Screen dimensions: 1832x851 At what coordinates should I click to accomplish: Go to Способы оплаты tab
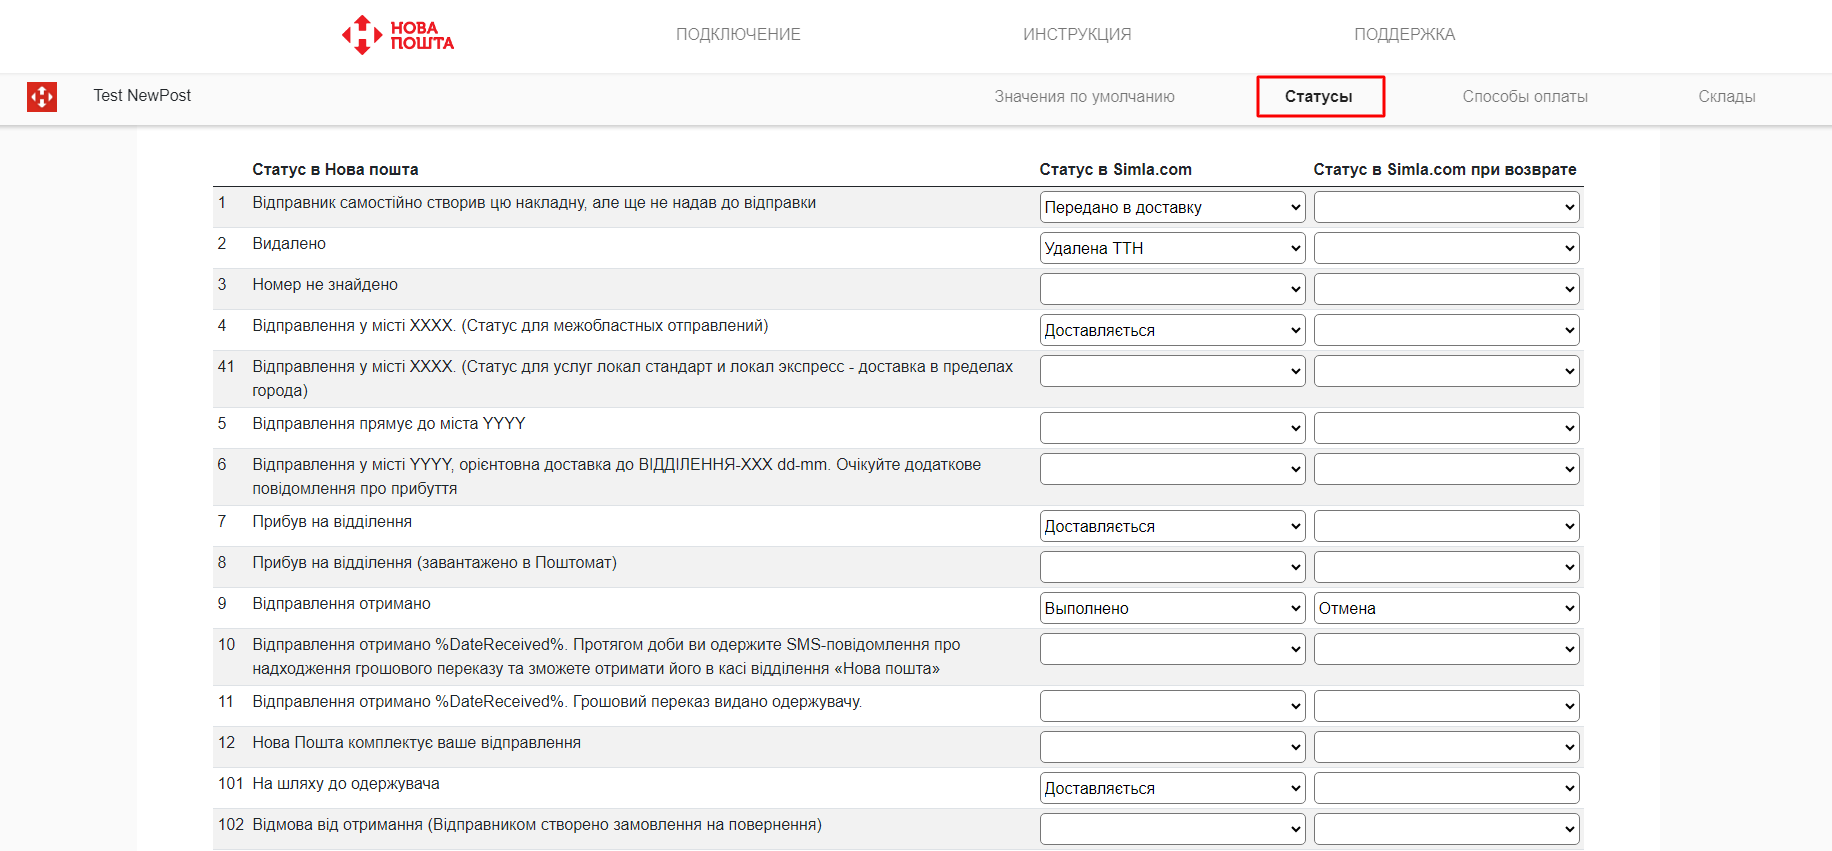pyautogui.click(x=1525, y=97)
